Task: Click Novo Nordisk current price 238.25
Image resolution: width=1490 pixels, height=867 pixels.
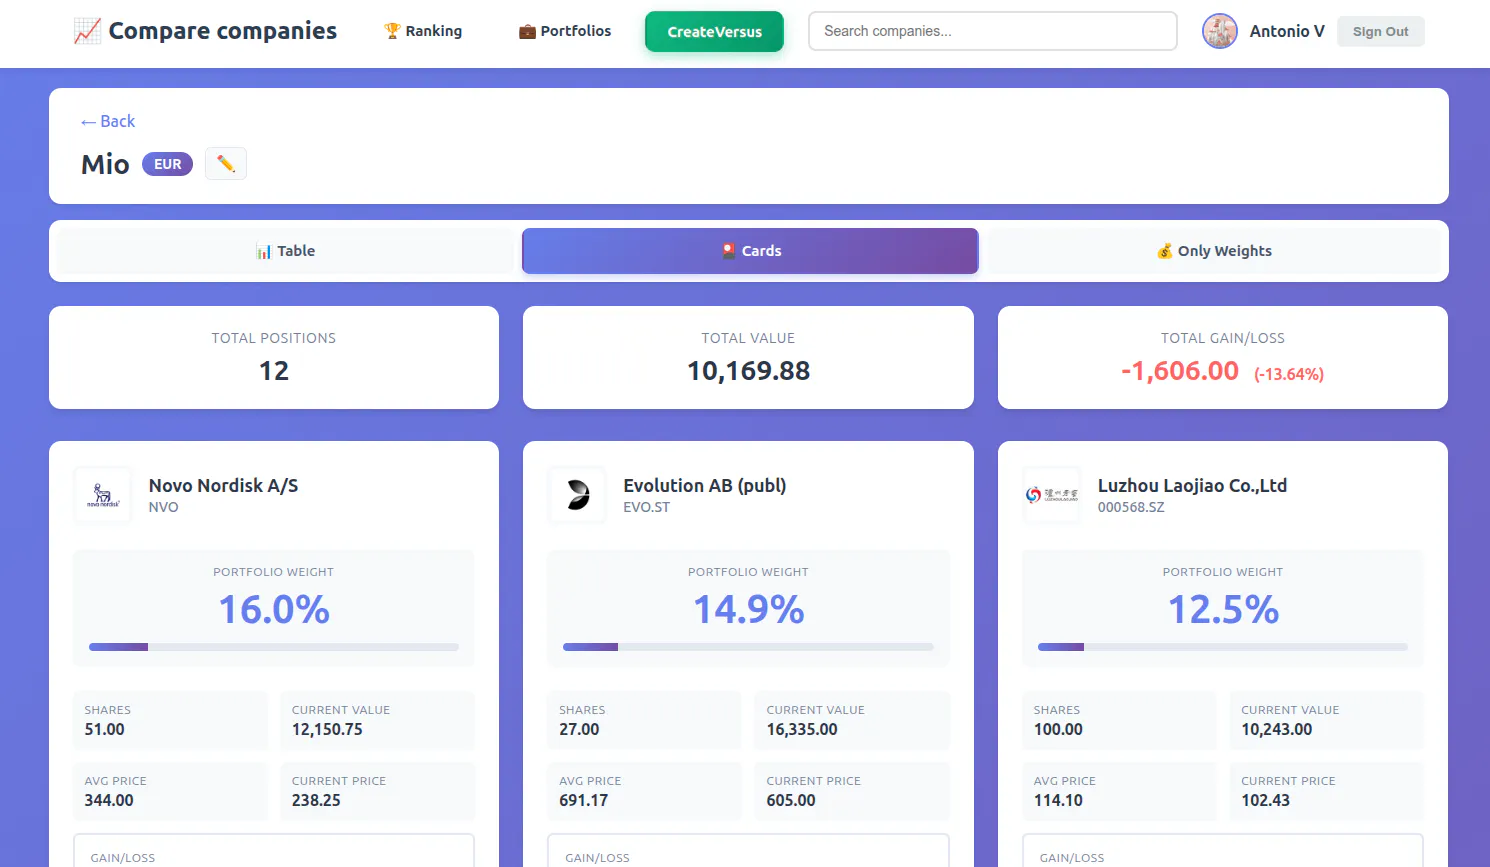Action: pos(316,801)
